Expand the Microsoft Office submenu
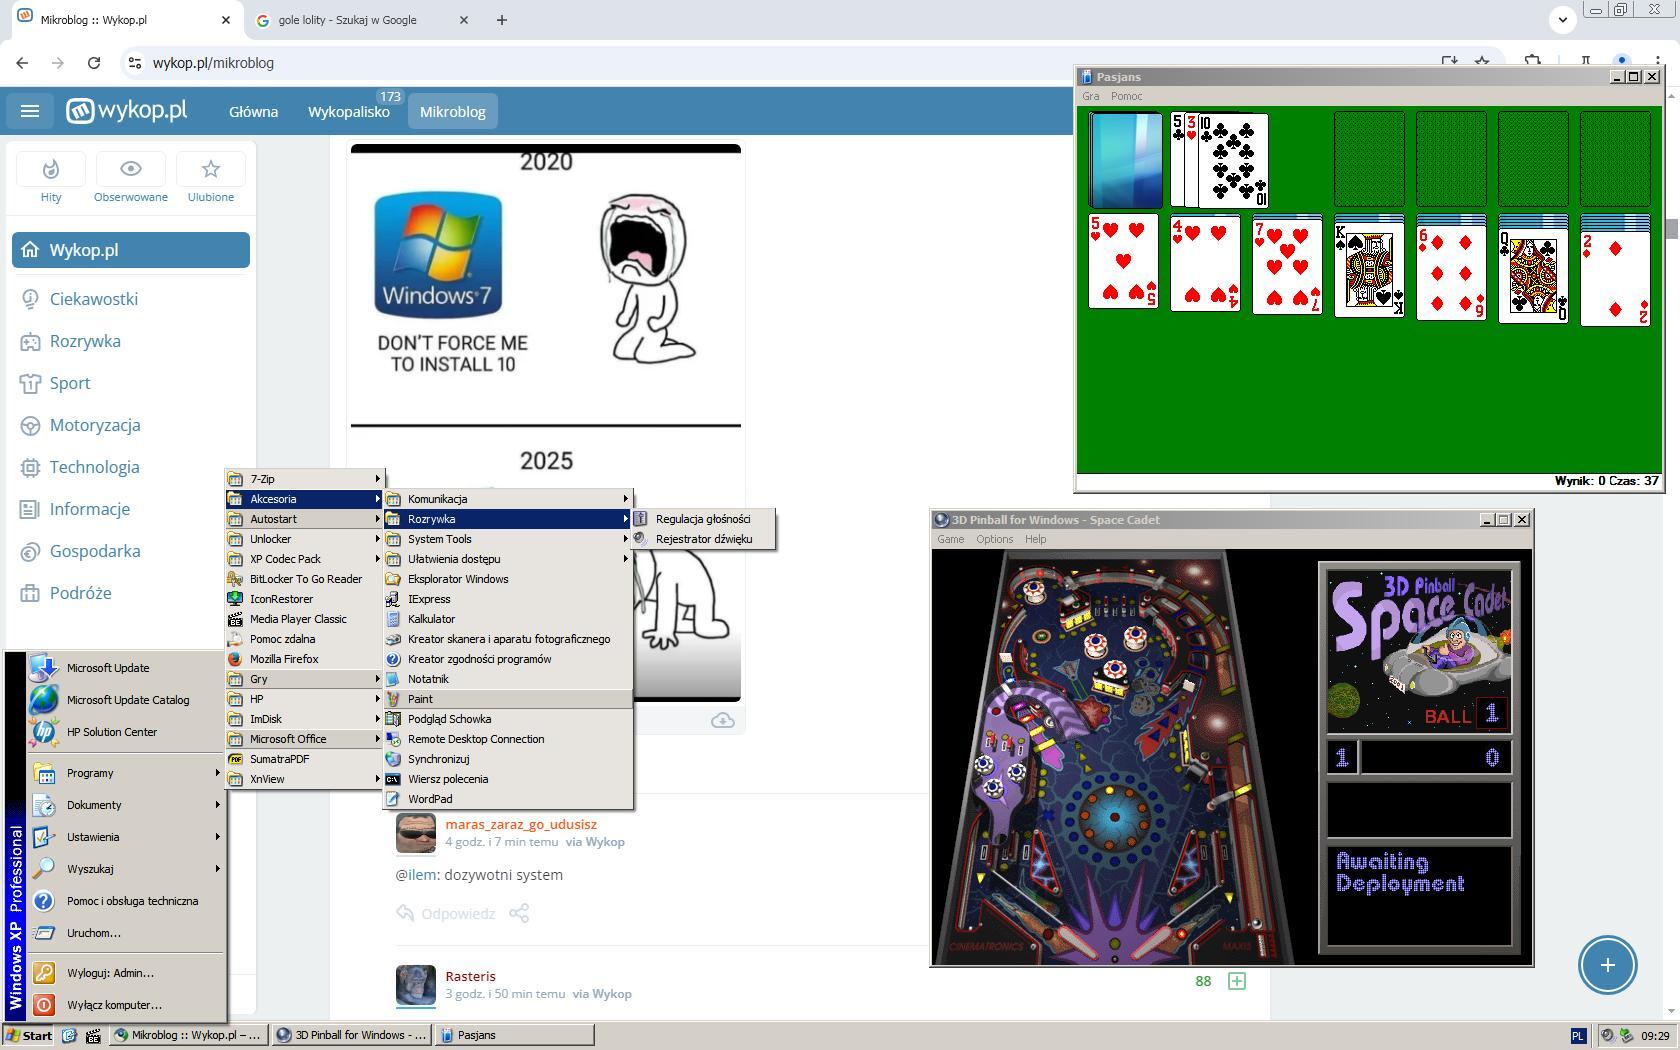The image size is (1680, 1050). point(305,739)
